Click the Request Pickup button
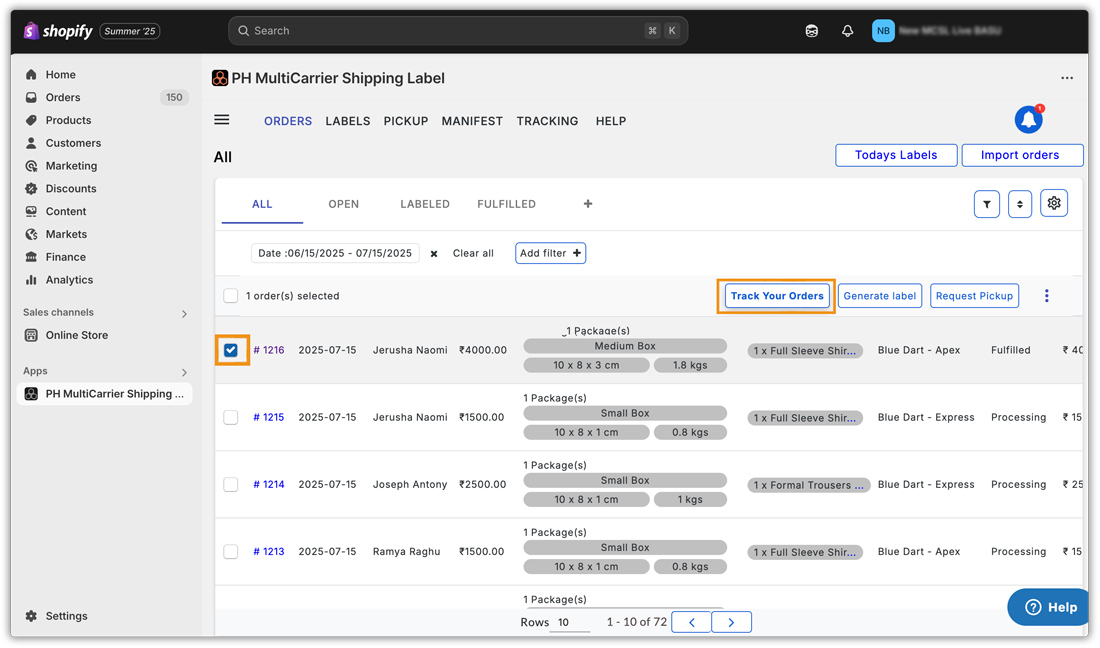 (x=974, y=296)
